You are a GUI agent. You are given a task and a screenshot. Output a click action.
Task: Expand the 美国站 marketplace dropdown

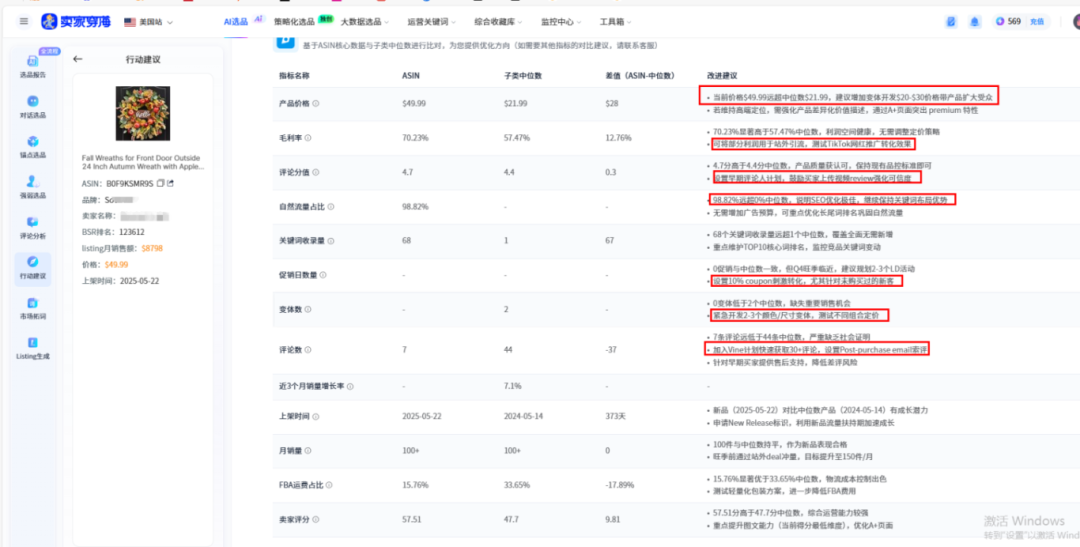pyautogui.click(x=148, y=21)
